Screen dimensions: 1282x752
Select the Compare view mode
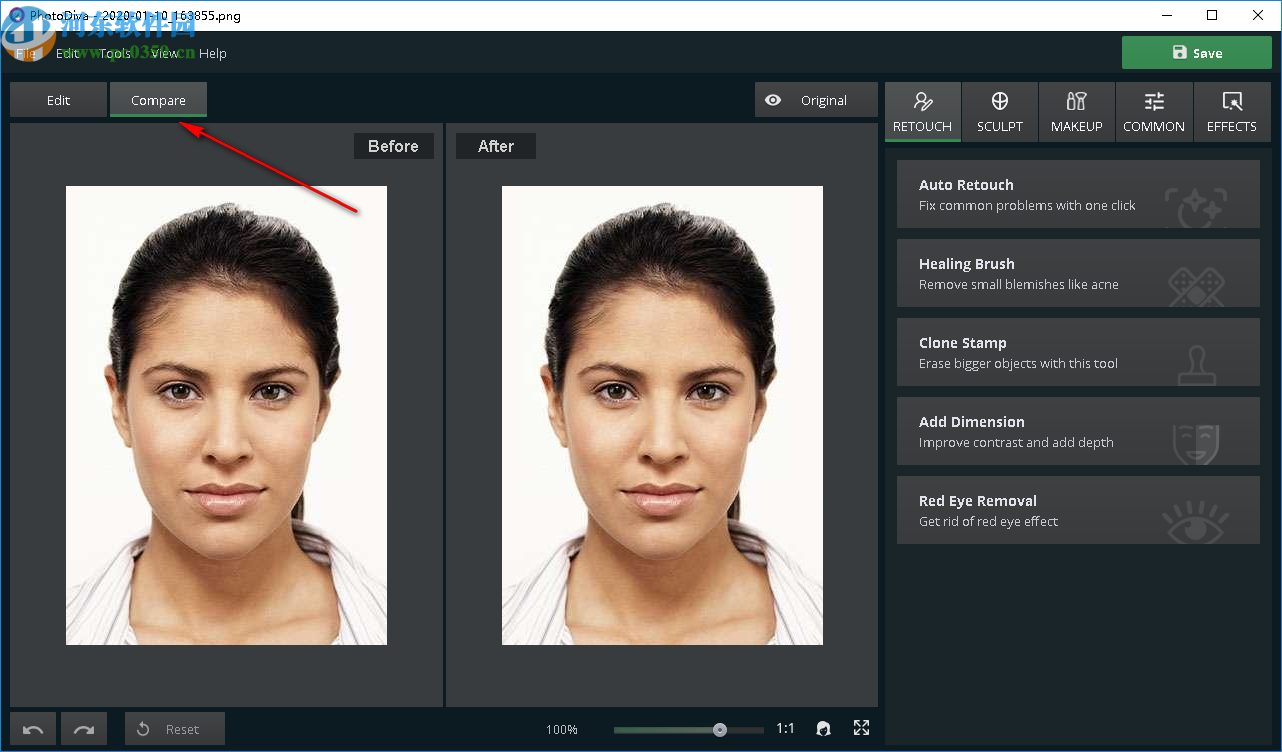(158, 100)
